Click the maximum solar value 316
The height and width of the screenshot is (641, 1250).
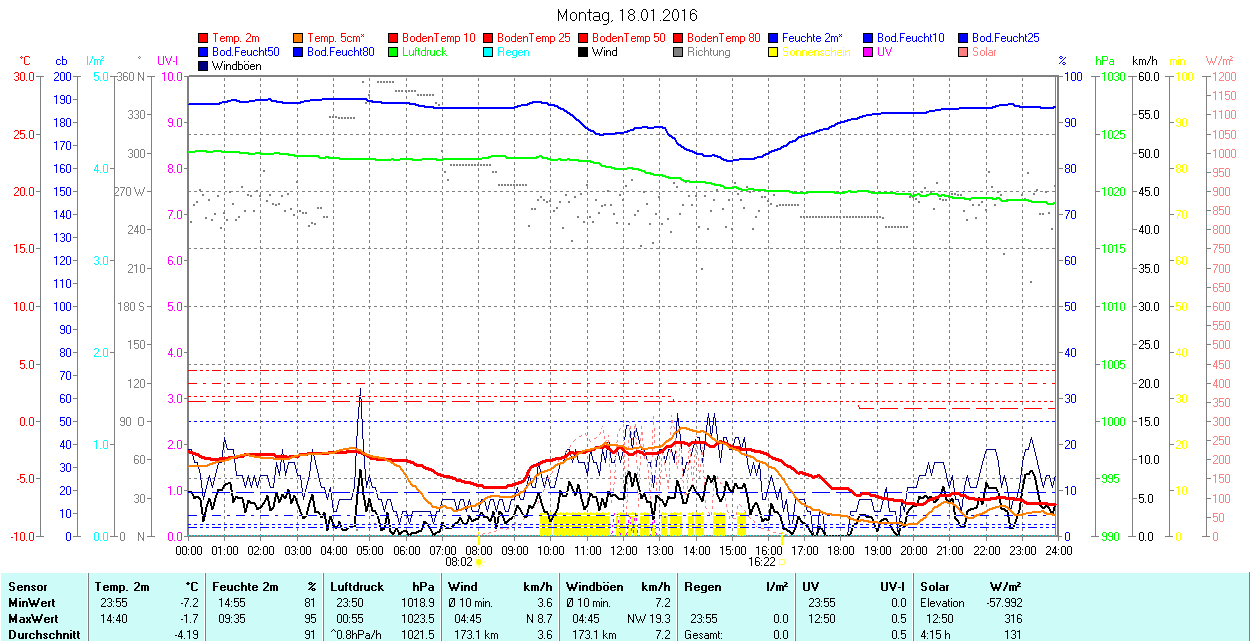coord(1013,619)
